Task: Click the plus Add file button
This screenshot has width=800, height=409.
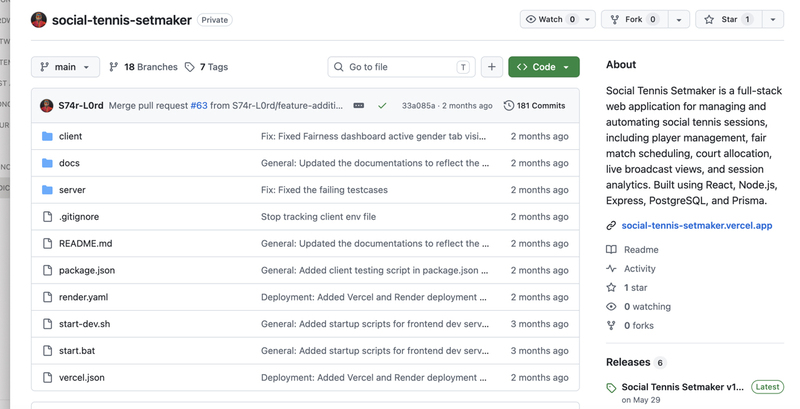Action: tap(492, 67)
